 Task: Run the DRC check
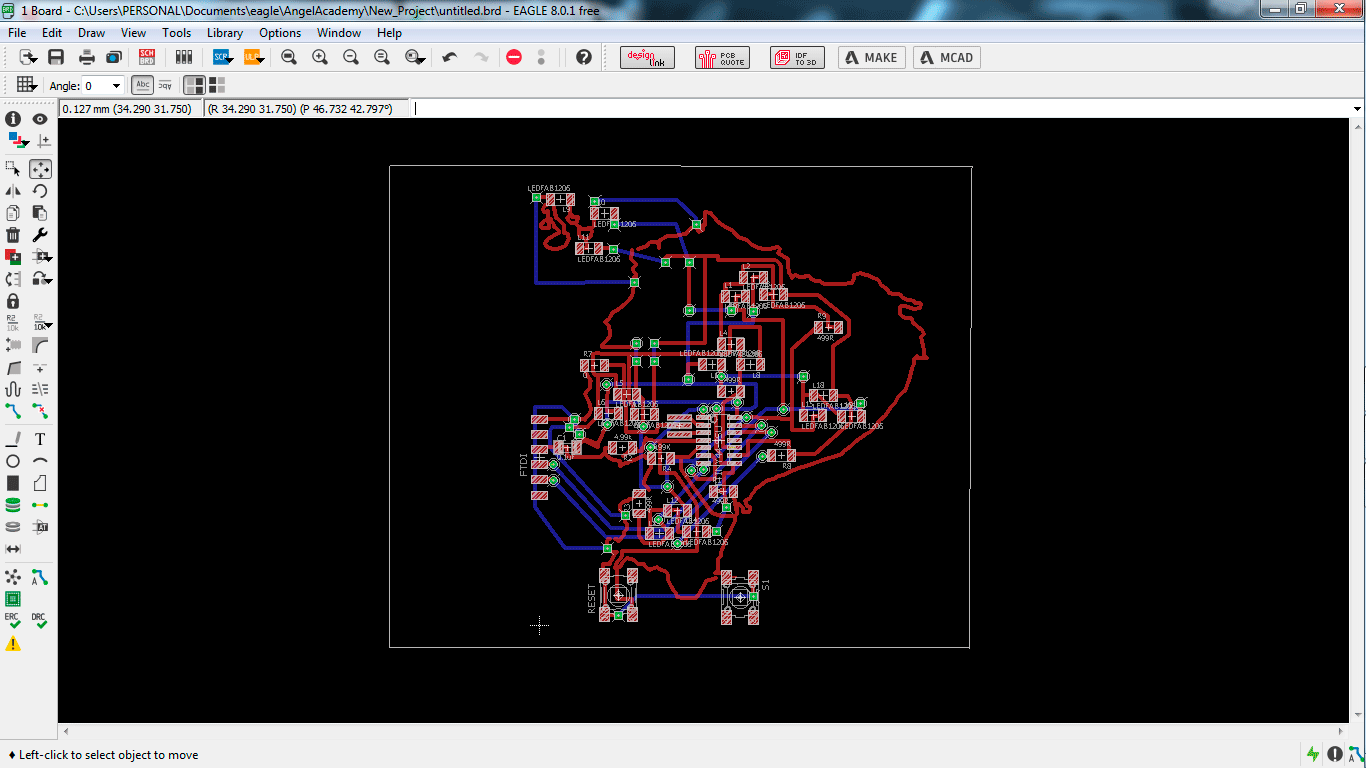point(40,621)
